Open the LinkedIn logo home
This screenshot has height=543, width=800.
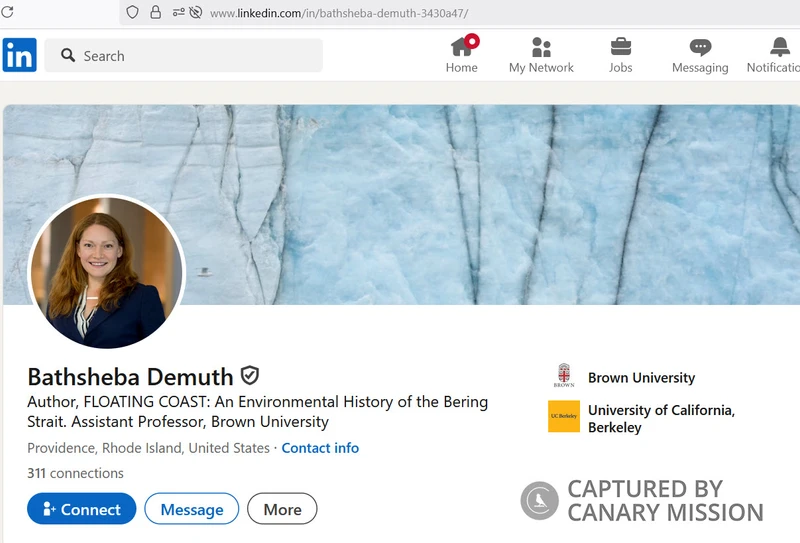pyautogui.click(x=19, y=55)
